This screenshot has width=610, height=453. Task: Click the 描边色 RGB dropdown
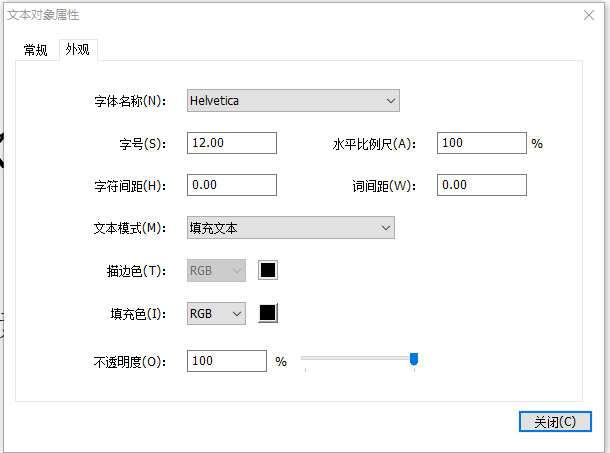click(216, 270)
